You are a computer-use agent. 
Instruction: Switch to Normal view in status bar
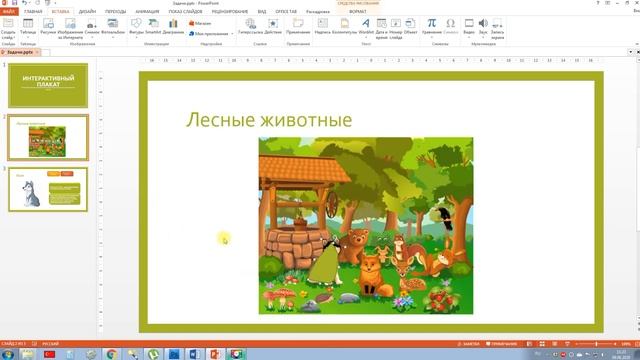point(529,344)
